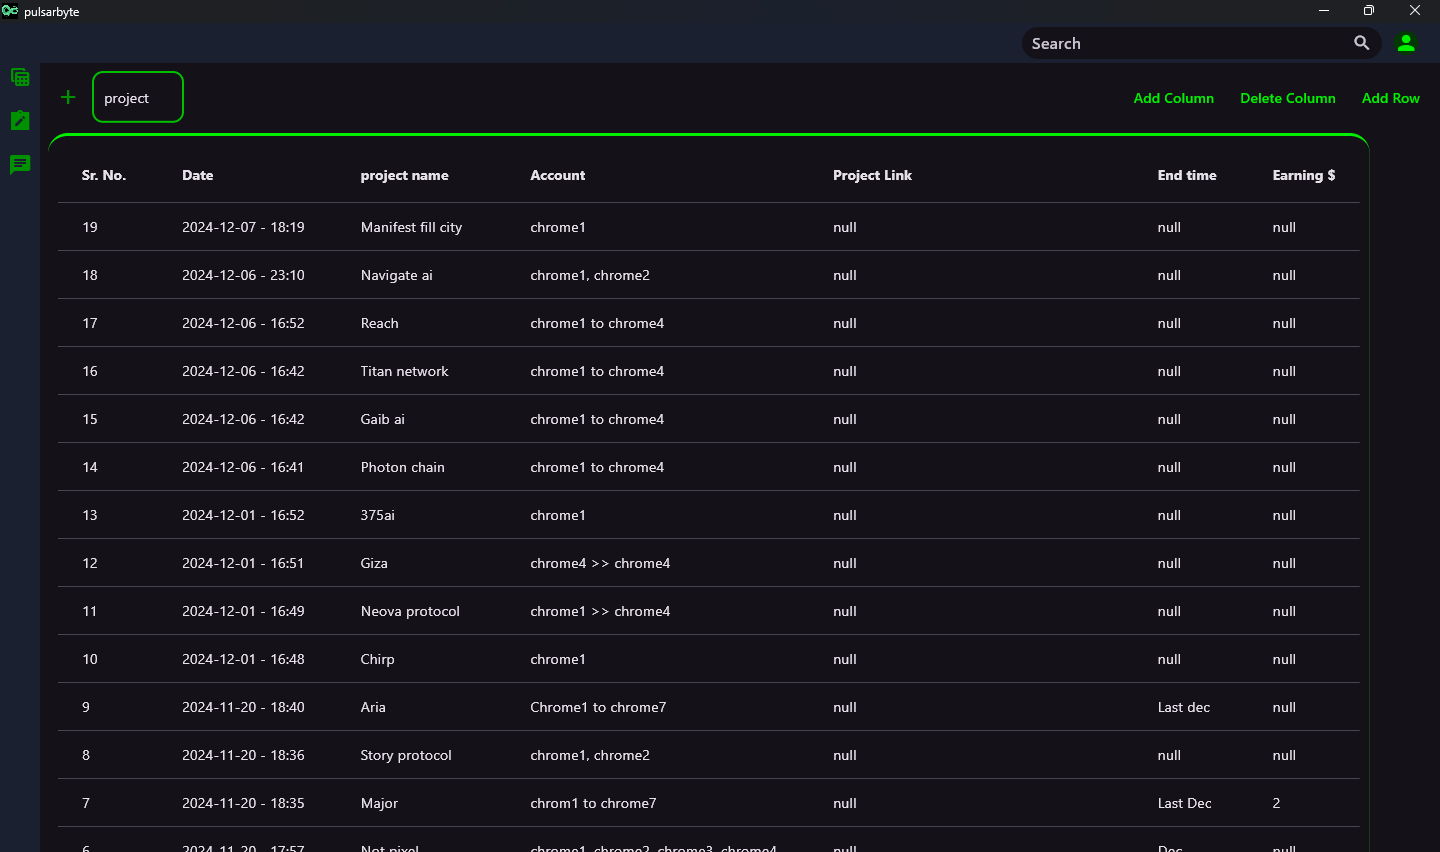Image resolution: width=1440 pixels, height=852 pixels.
Task: Open the chat messages sidebar icon
Action: 20,164
